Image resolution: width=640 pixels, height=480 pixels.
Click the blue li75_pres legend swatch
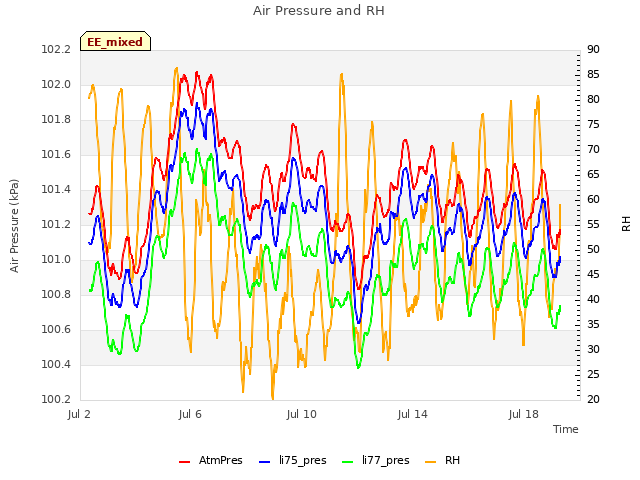point(264,462)
